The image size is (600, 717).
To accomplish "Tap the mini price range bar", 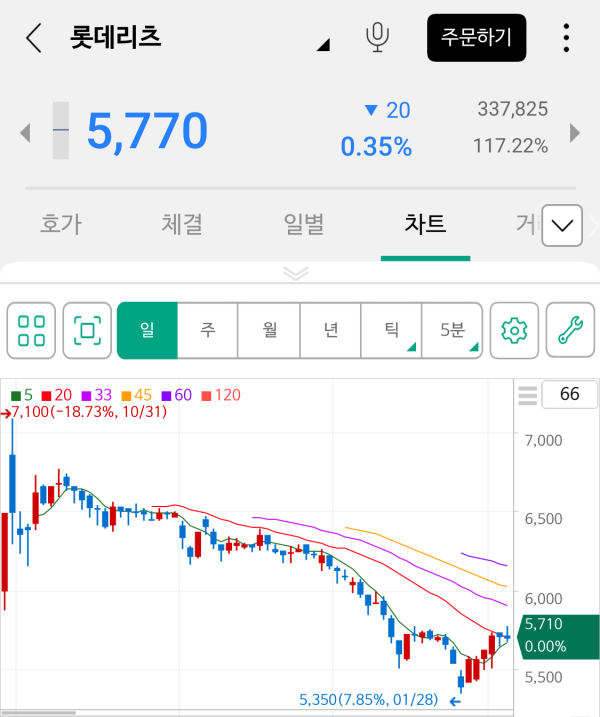I will (61, 130).
